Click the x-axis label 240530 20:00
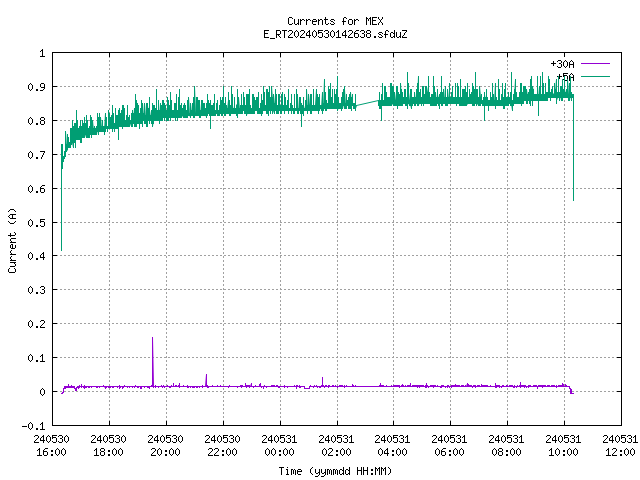This screenshot has width=640, height=480. tap(165, 445)
